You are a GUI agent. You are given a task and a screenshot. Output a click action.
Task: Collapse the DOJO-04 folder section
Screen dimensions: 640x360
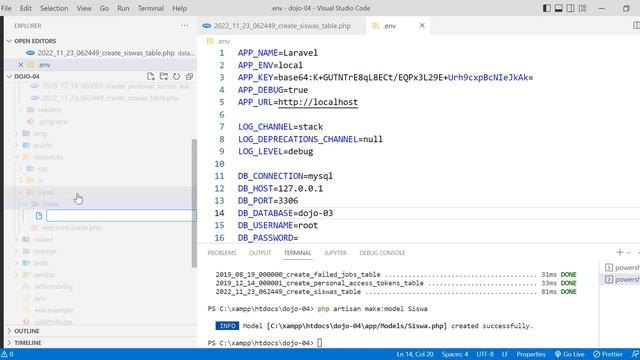click(x=9, y=76)
